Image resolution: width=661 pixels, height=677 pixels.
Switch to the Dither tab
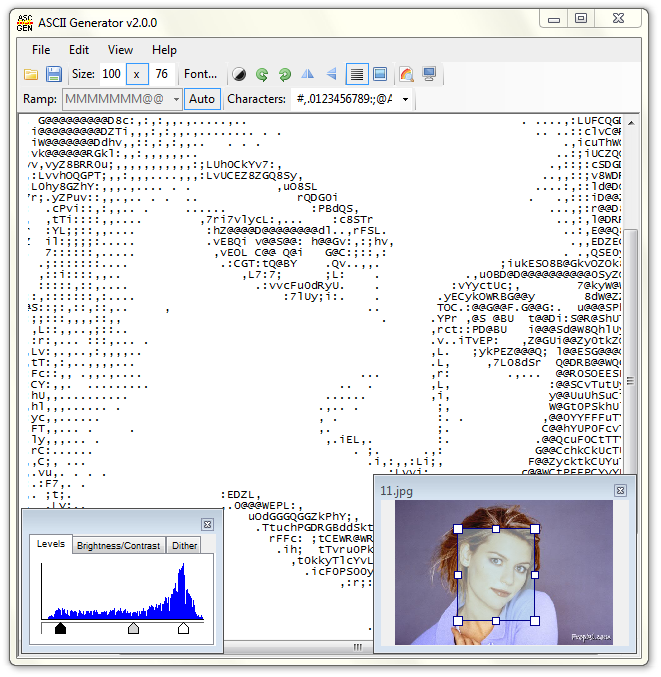[185, 546]
